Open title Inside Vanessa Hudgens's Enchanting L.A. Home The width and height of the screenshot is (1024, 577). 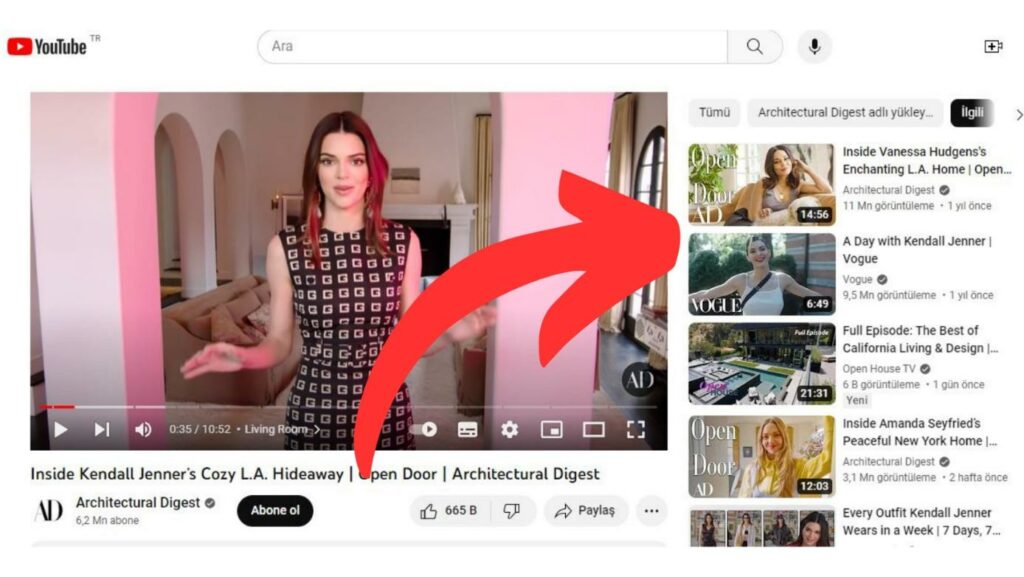point(927,161)
